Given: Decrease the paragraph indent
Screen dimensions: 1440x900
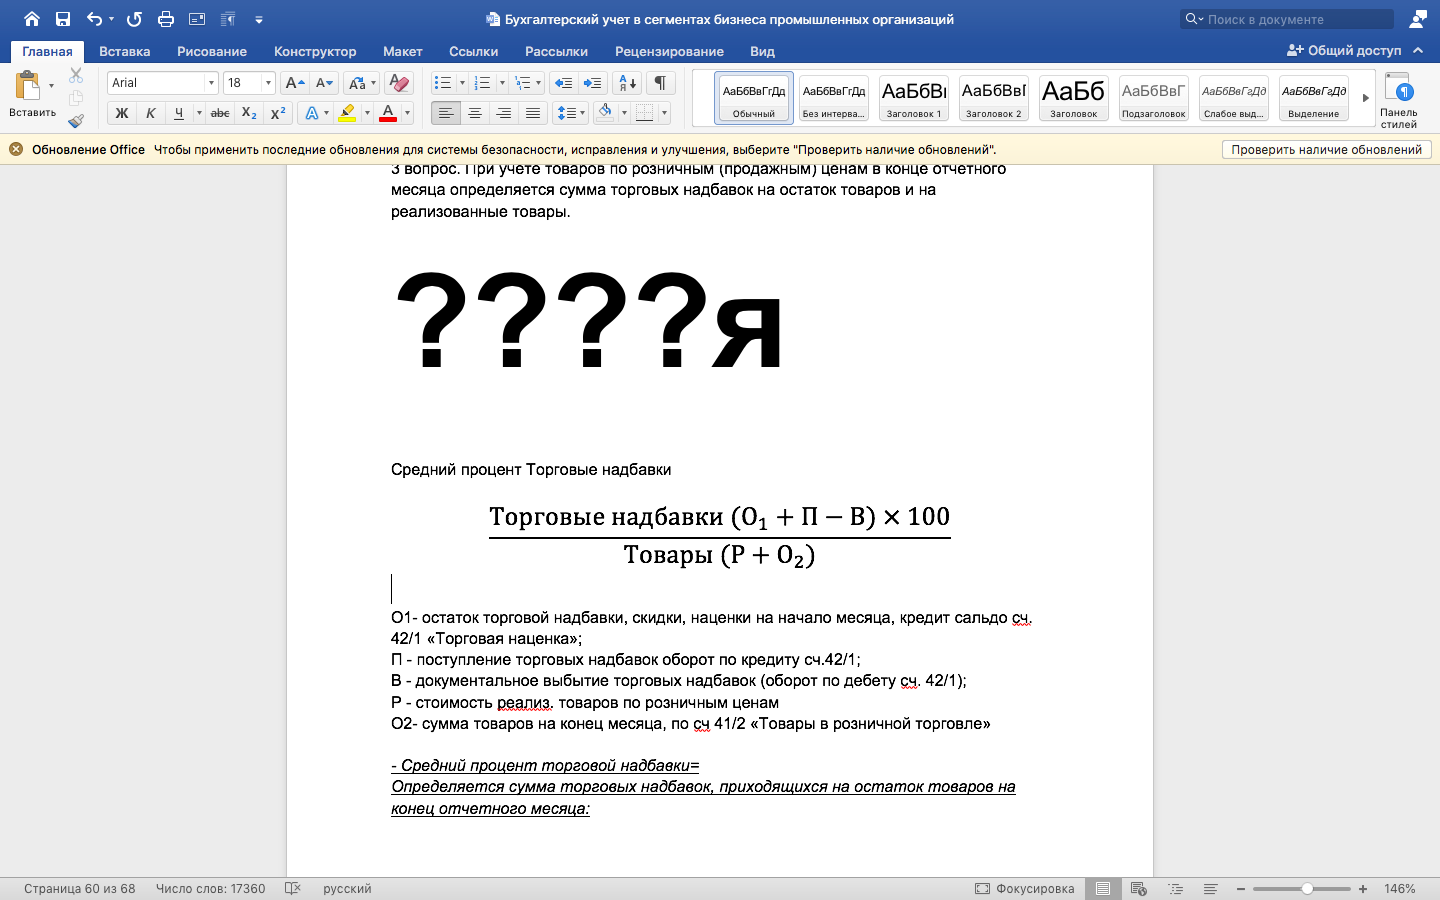Looking at the screenshot, I should point(564,83).
